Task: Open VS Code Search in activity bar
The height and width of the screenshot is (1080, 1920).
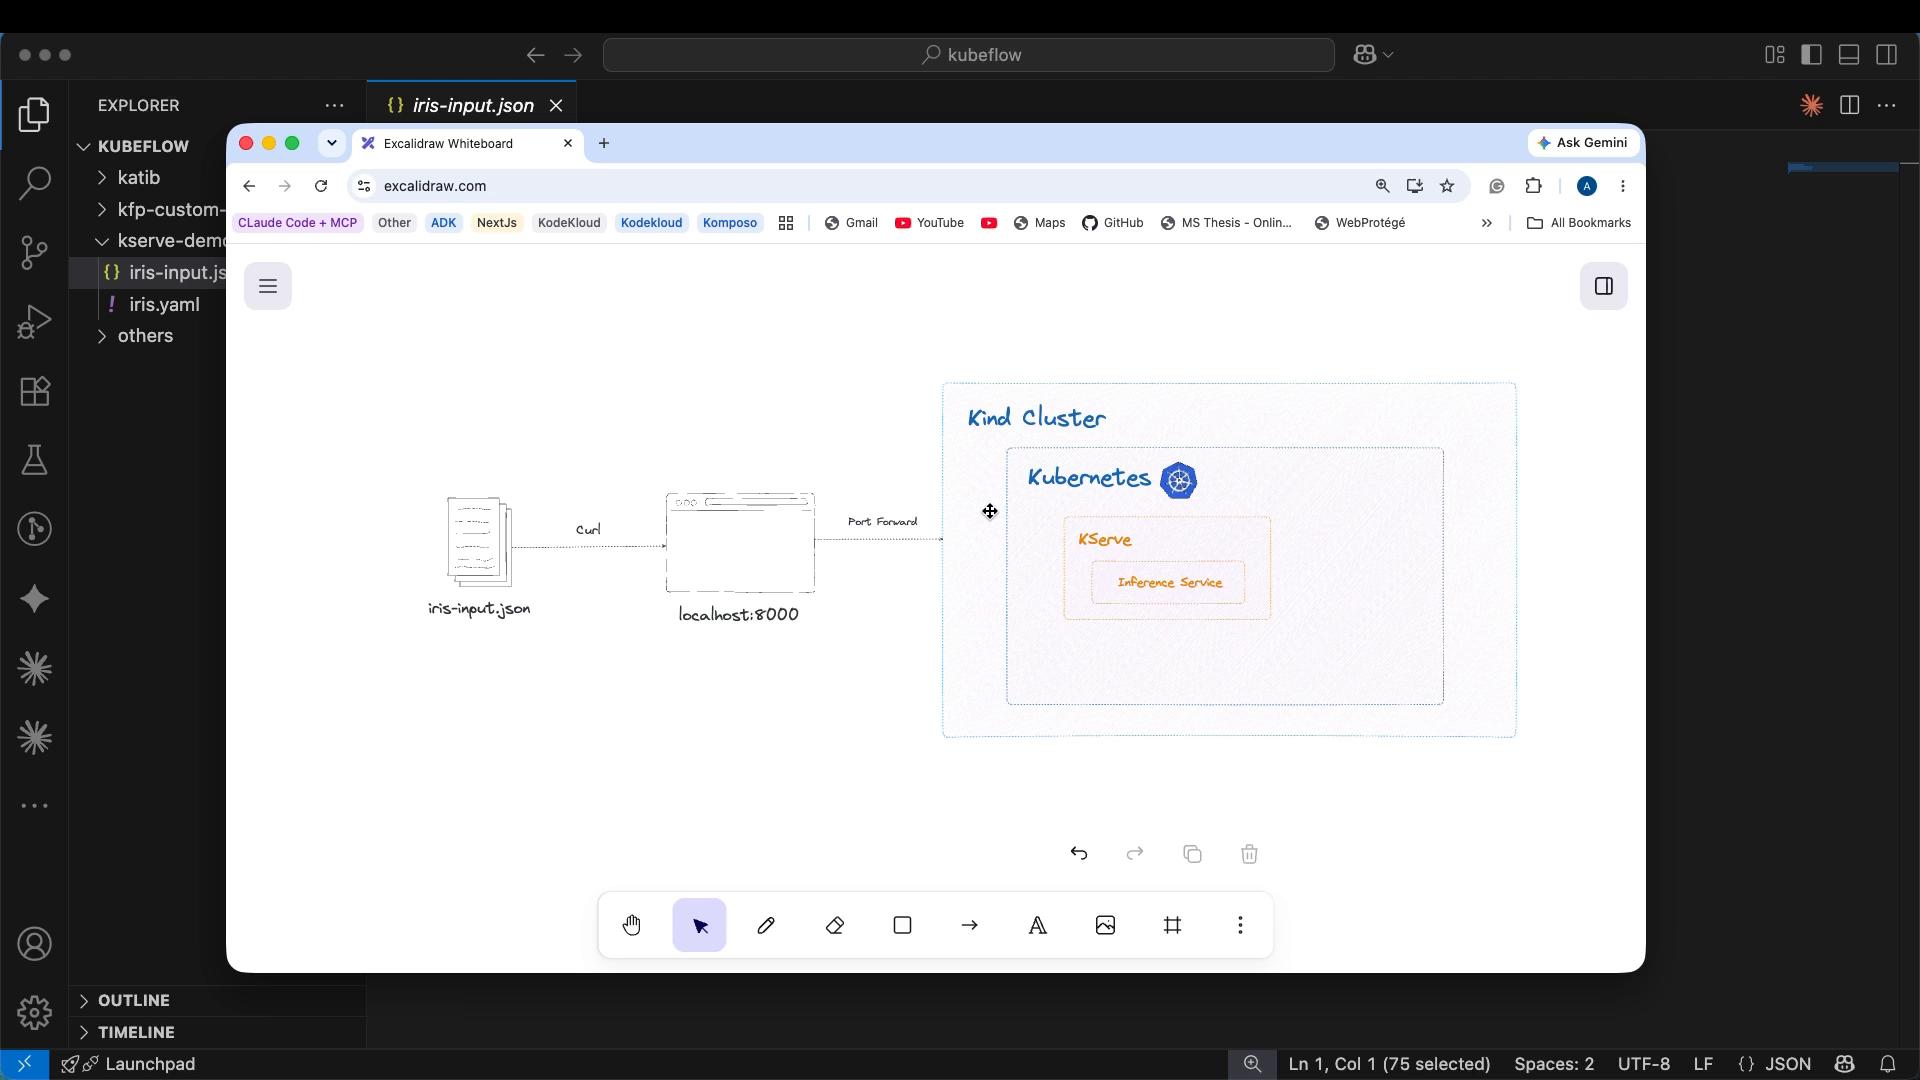Action: pyautogui.click(x=35, y=183)
